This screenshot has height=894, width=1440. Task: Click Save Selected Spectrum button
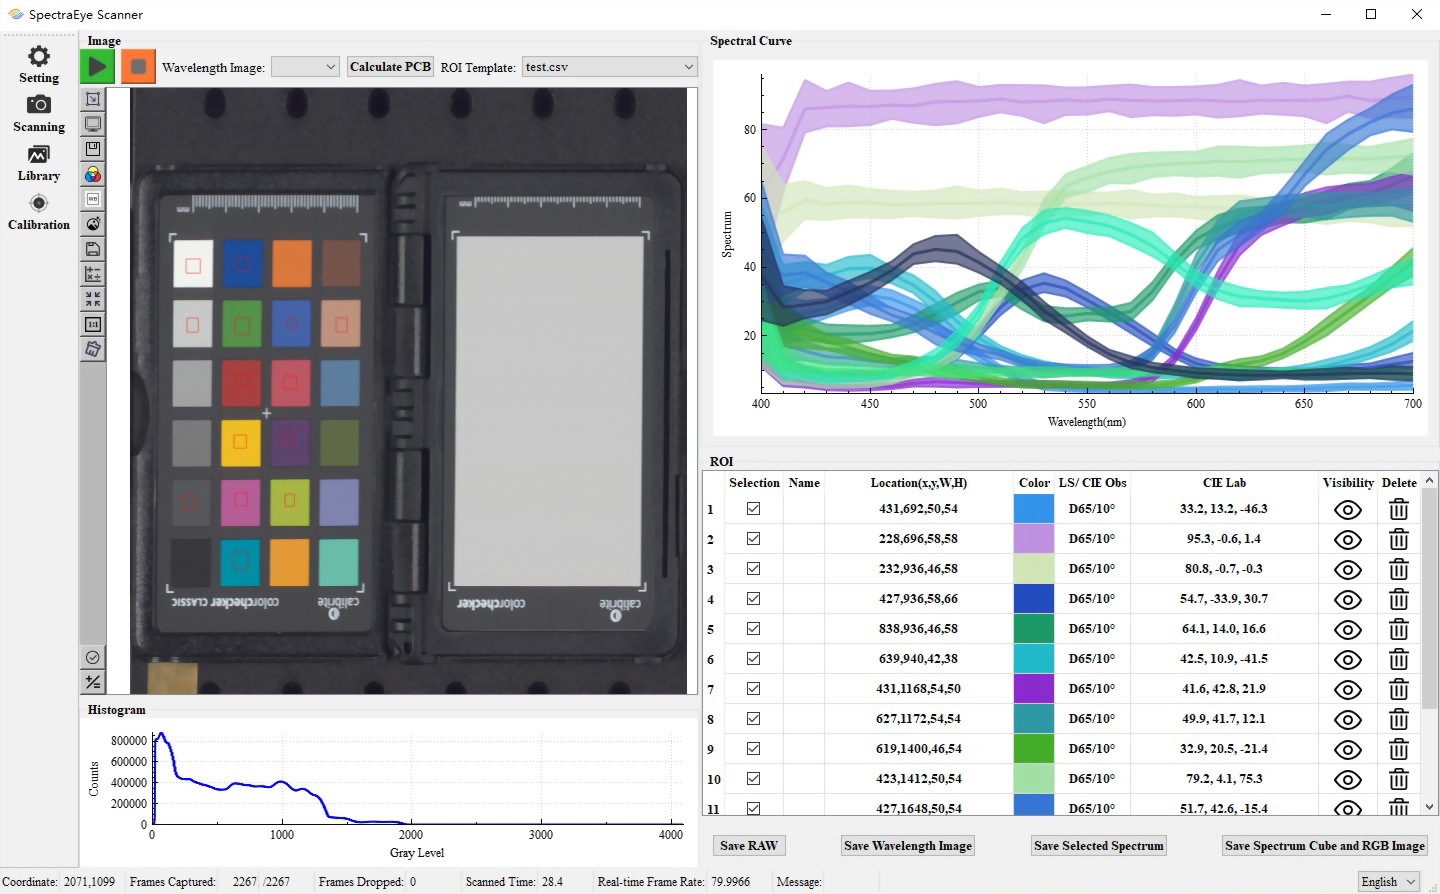tap(1099, 846)
